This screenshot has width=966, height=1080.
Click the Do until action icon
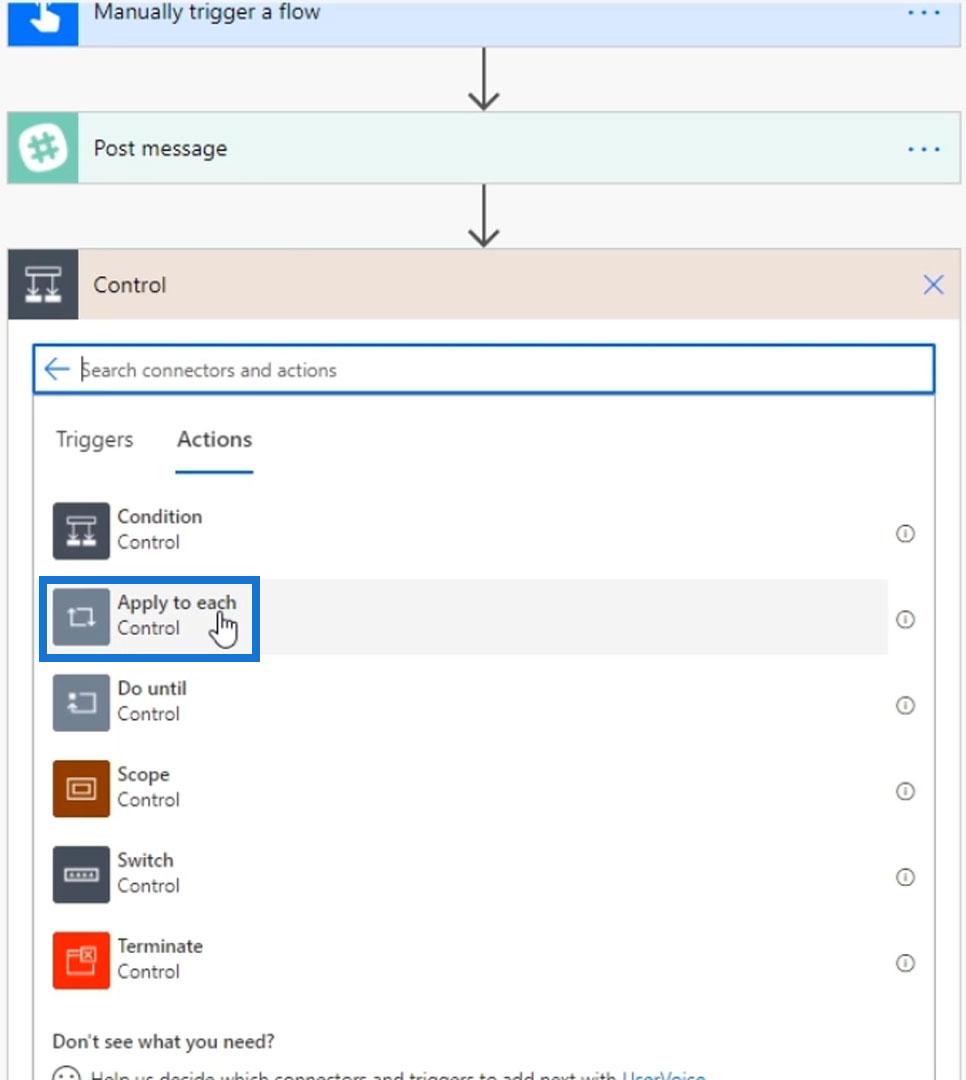click(81, 703)
